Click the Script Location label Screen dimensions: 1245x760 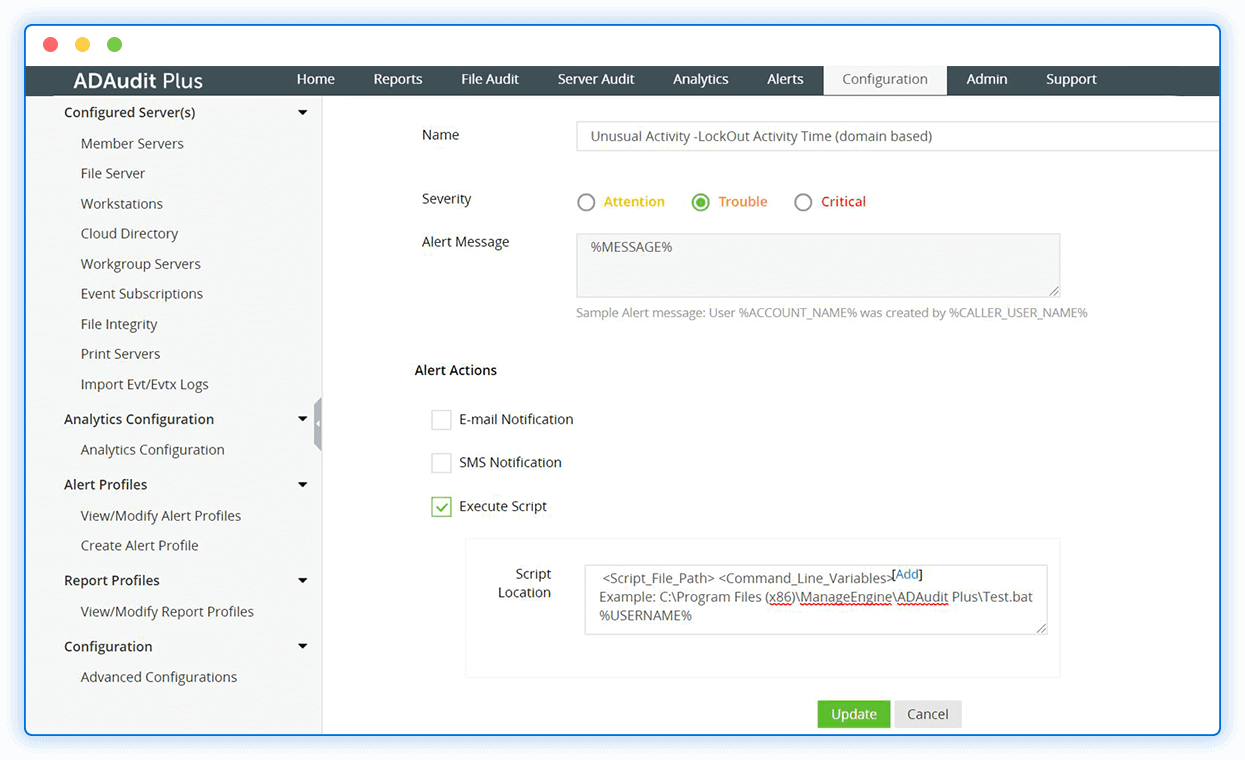525,583
